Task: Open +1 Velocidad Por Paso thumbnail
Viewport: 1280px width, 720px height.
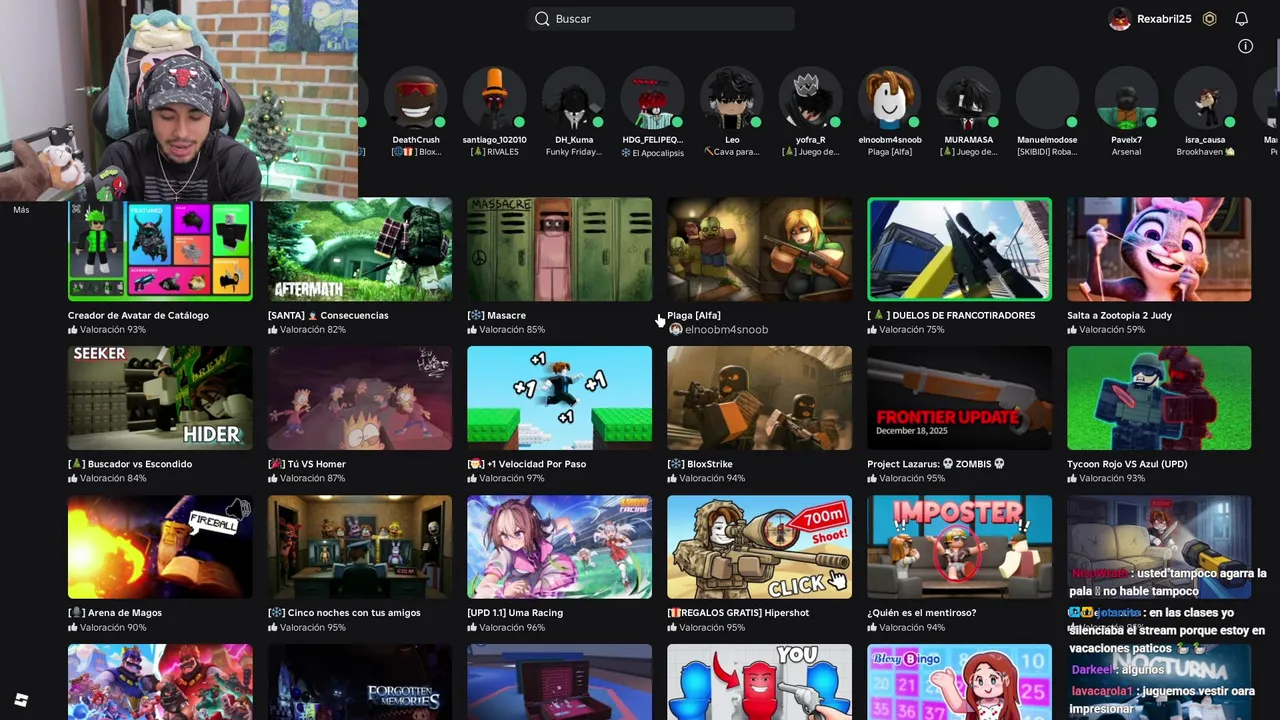Action: (560, 398)
